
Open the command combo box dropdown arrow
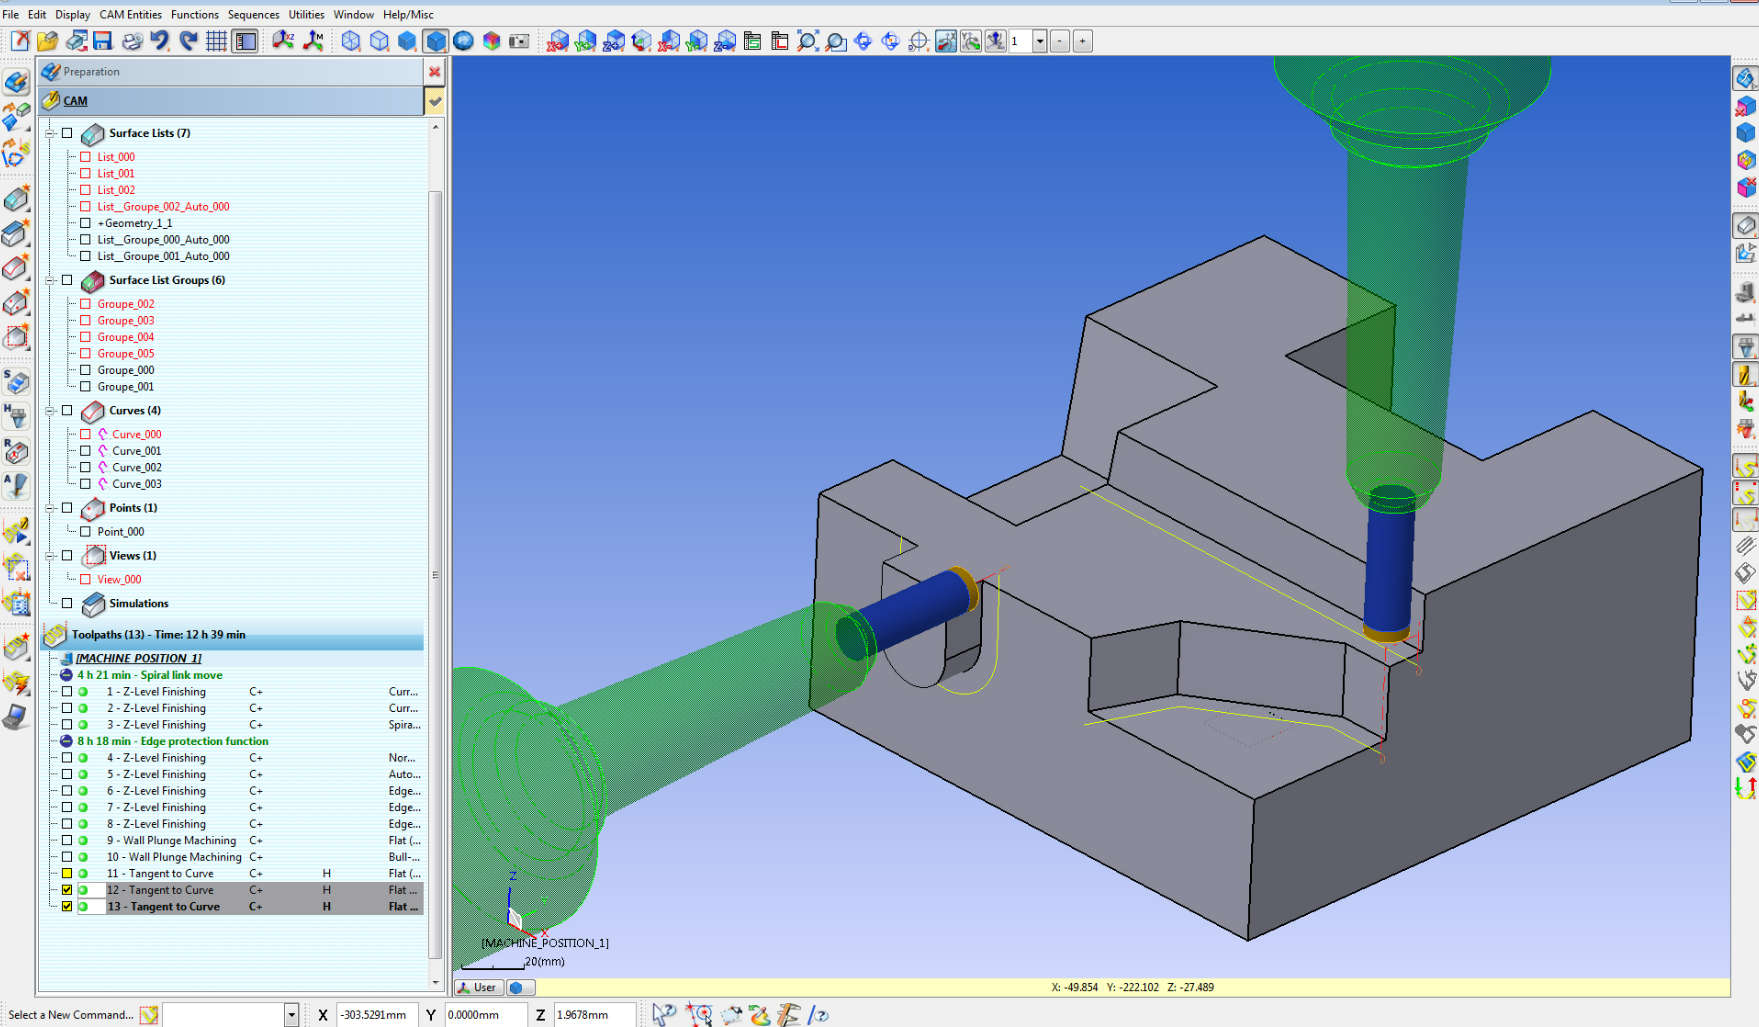tap(291, 1015)
